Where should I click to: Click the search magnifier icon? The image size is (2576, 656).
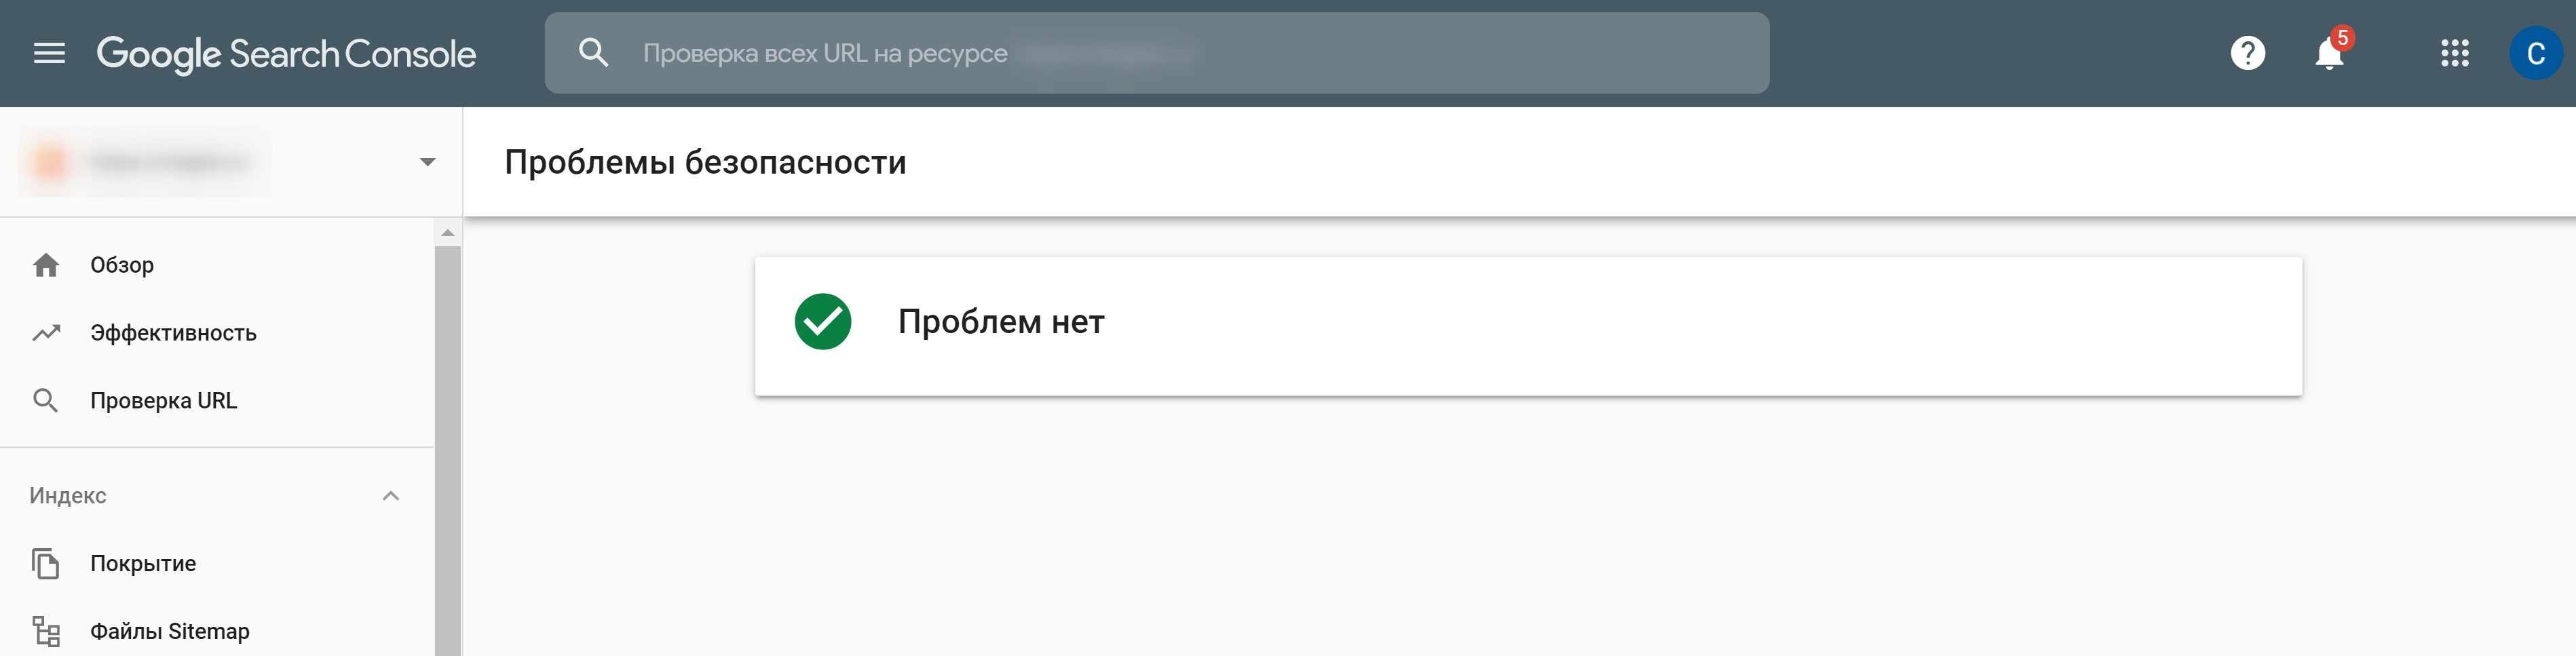pos(594,53)
